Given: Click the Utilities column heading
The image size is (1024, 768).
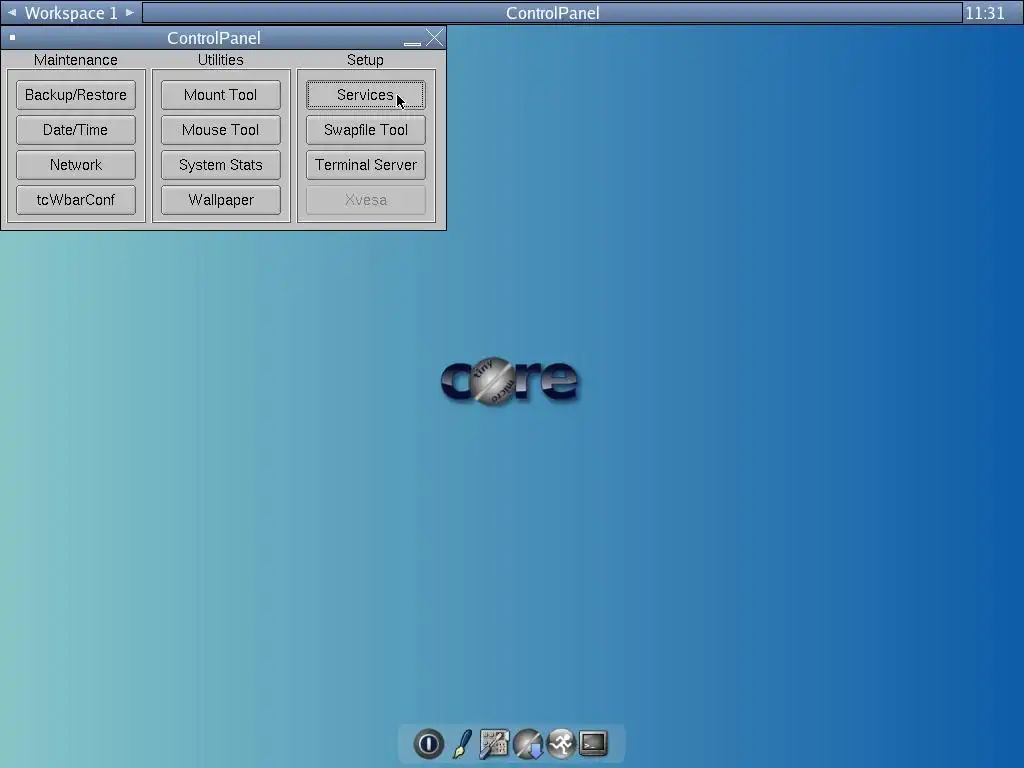Looking at the screenshot, I should pos(221,59).
